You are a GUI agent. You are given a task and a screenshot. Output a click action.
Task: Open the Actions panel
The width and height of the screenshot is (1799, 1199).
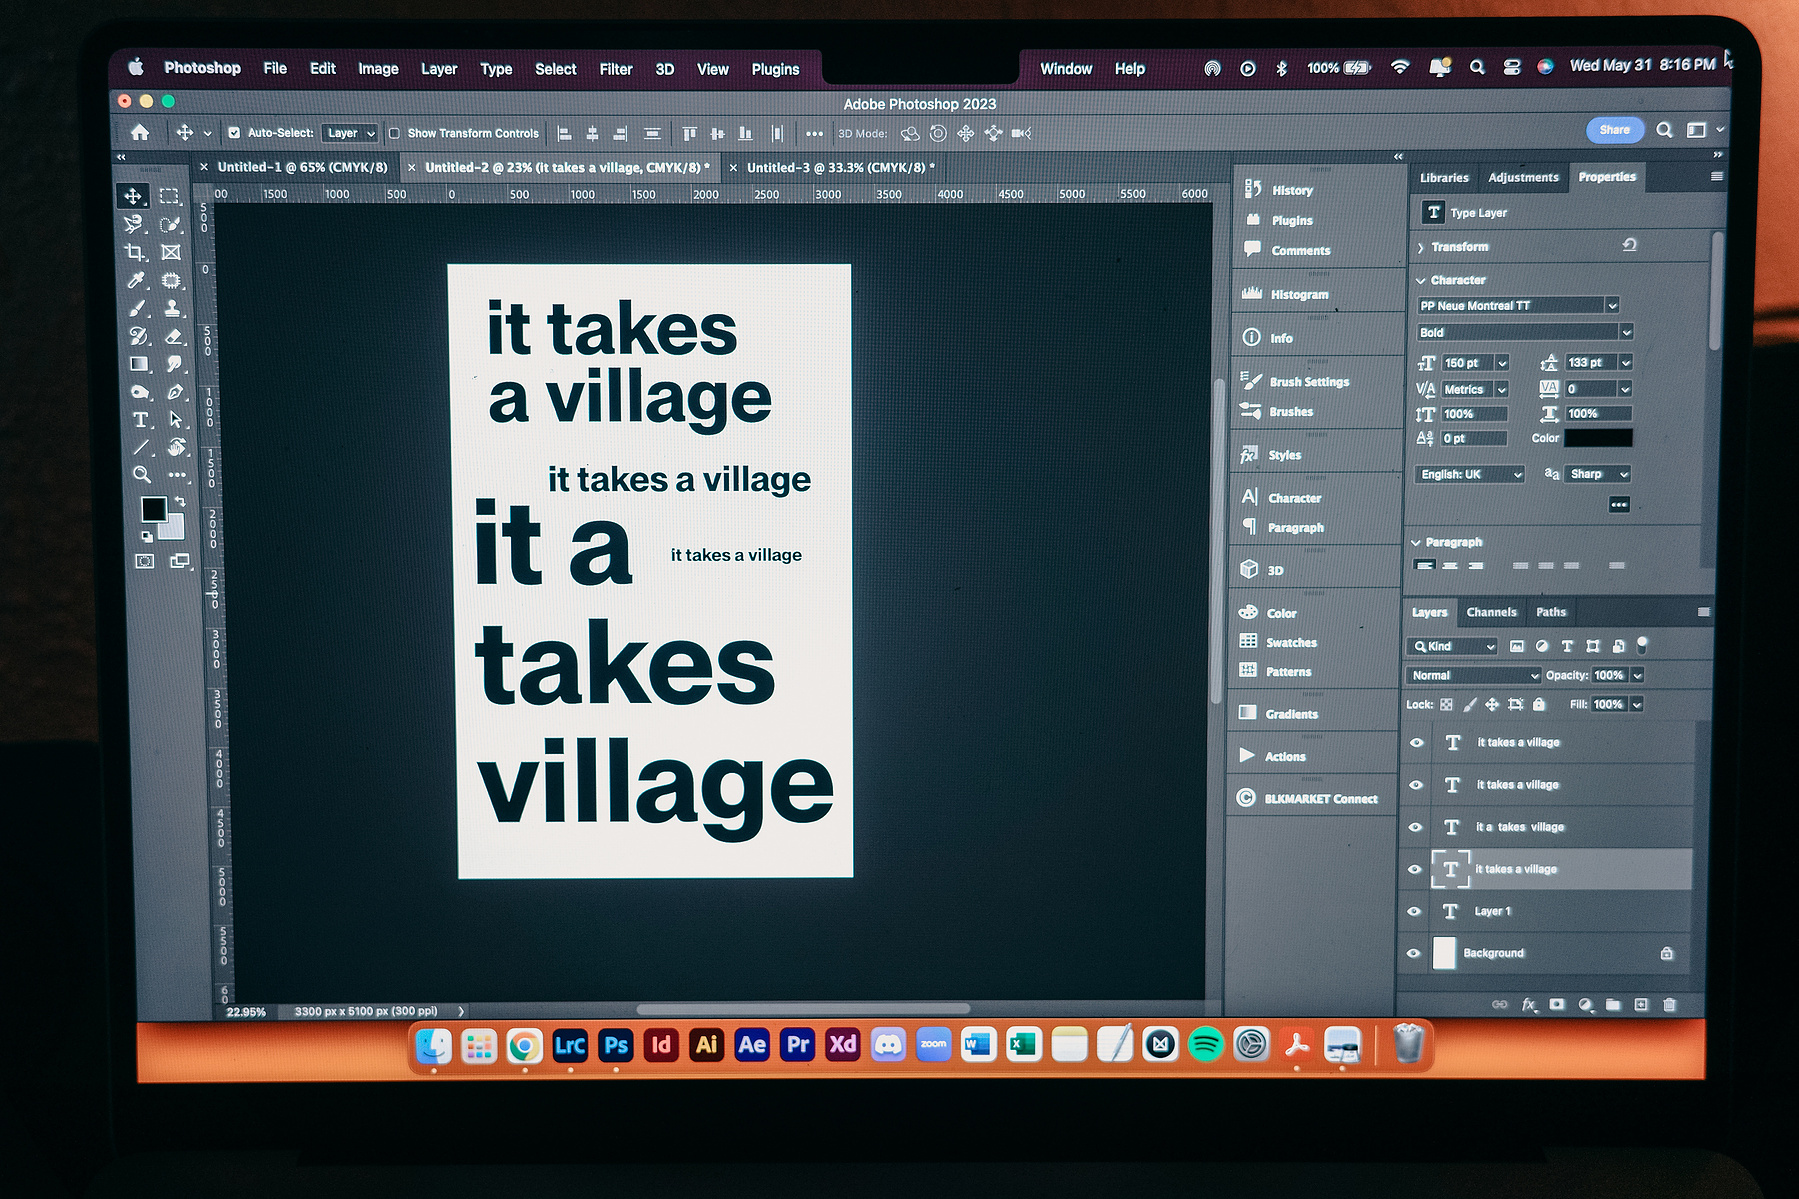pyautogui.click(x=1273, y=756)
